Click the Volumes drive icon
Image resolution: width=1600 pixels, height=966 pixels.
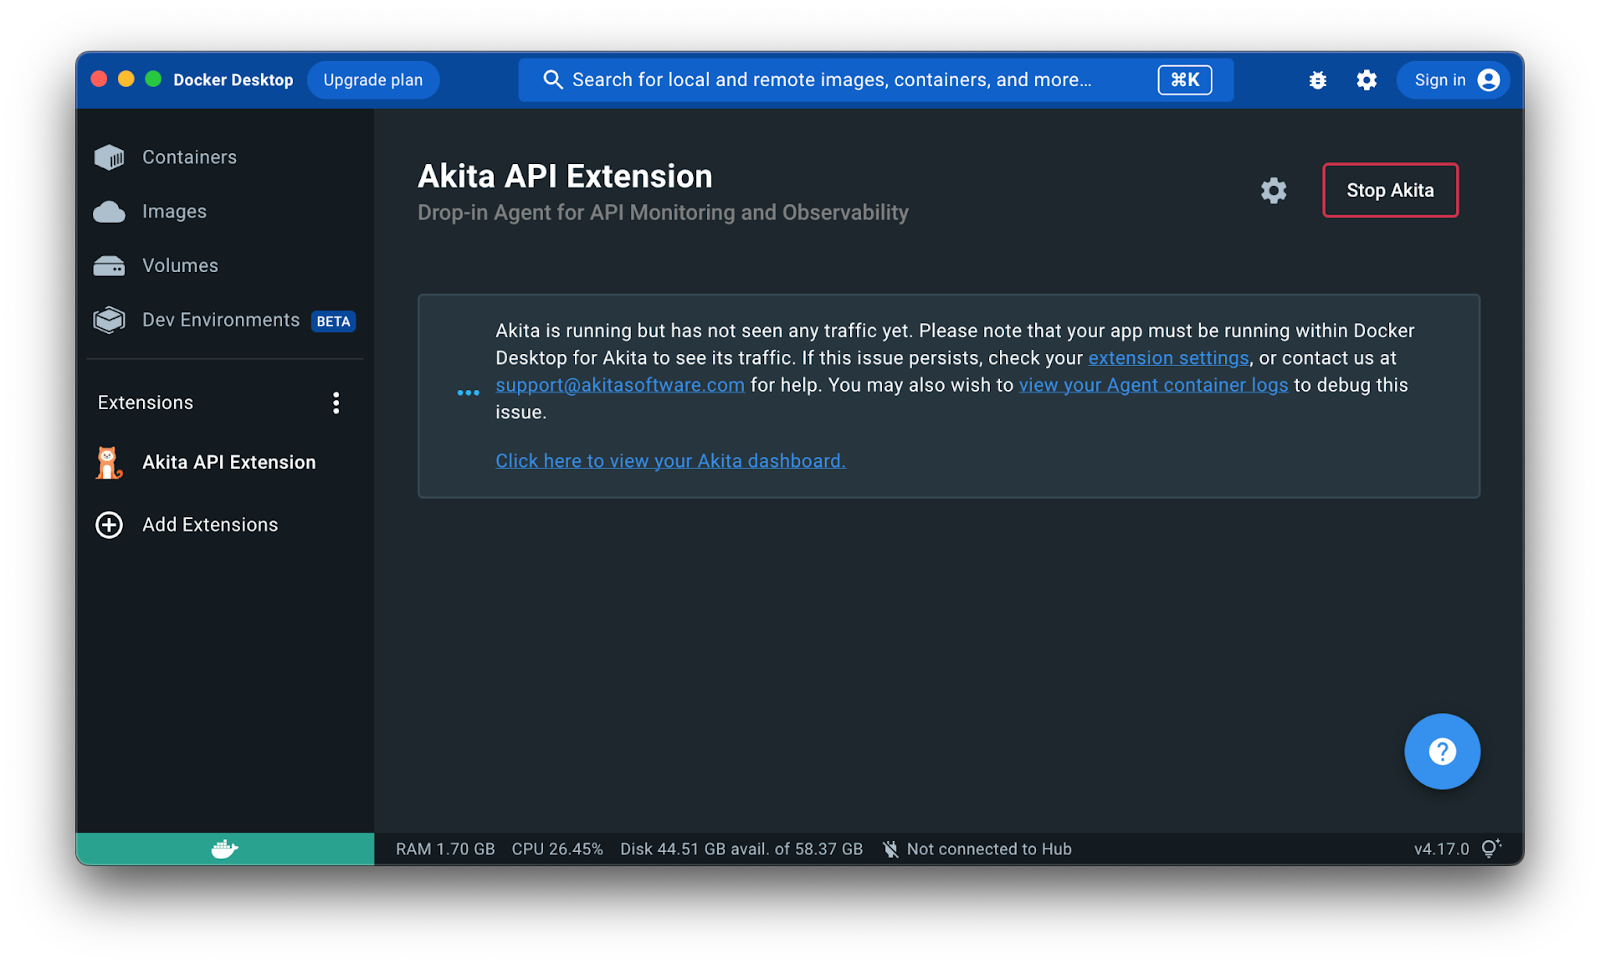point(109,266)
